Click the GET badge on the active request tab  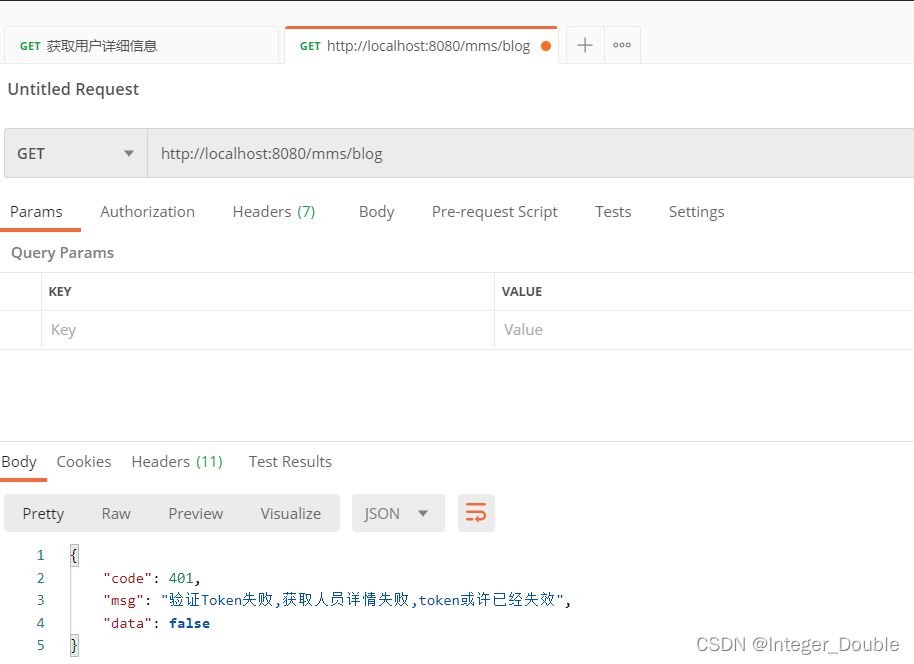tap(309, 45)
